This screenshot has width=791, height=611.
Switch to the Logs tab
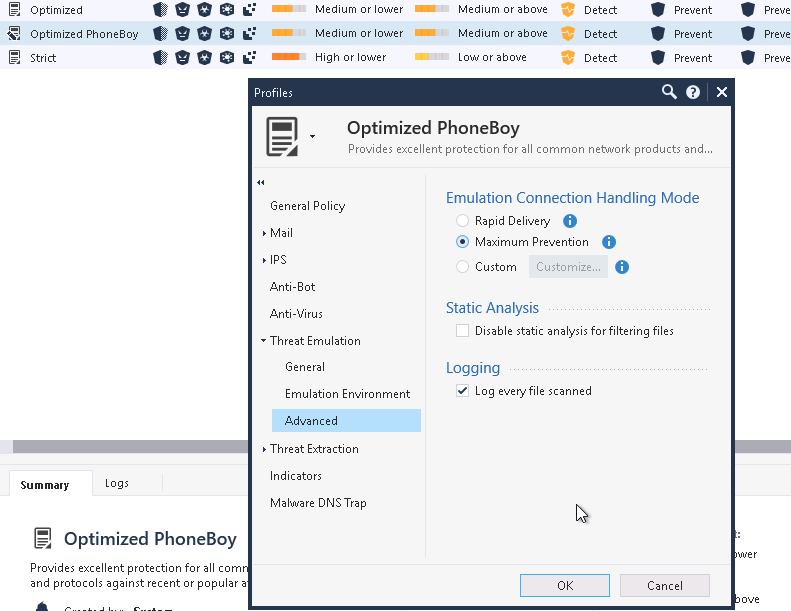[x=117, y=483]
